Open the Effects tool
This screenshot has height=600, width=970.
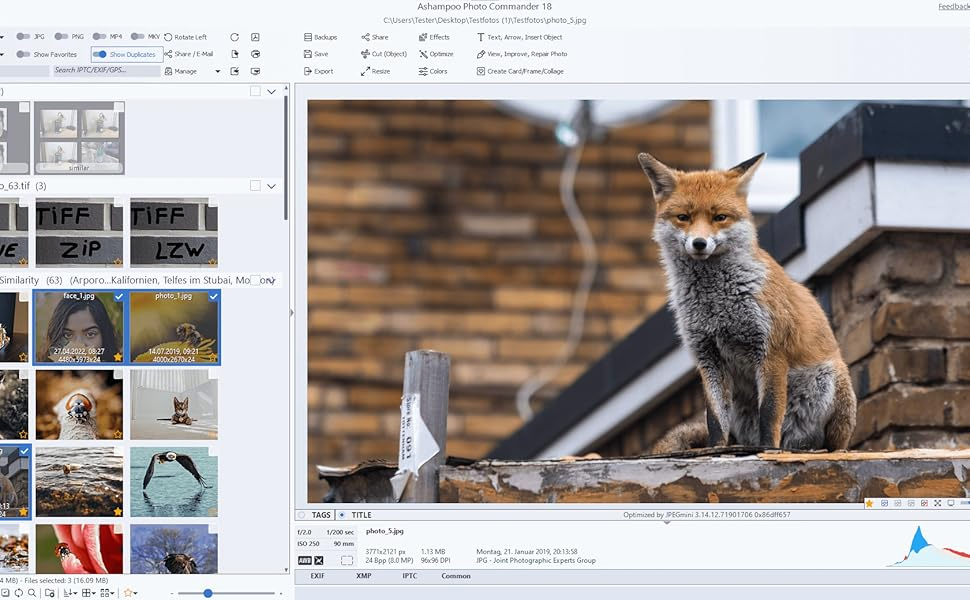424,37
